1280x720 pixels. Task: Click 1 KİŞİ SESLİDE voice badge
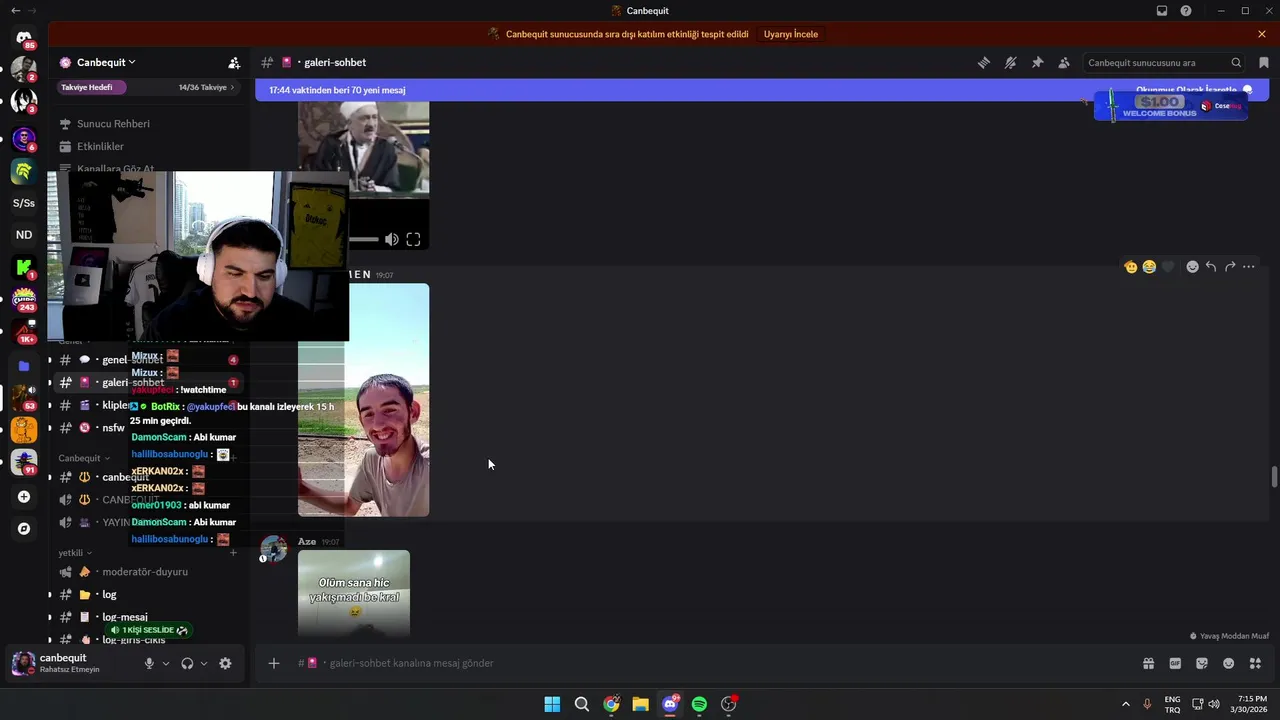click(148, 630)
